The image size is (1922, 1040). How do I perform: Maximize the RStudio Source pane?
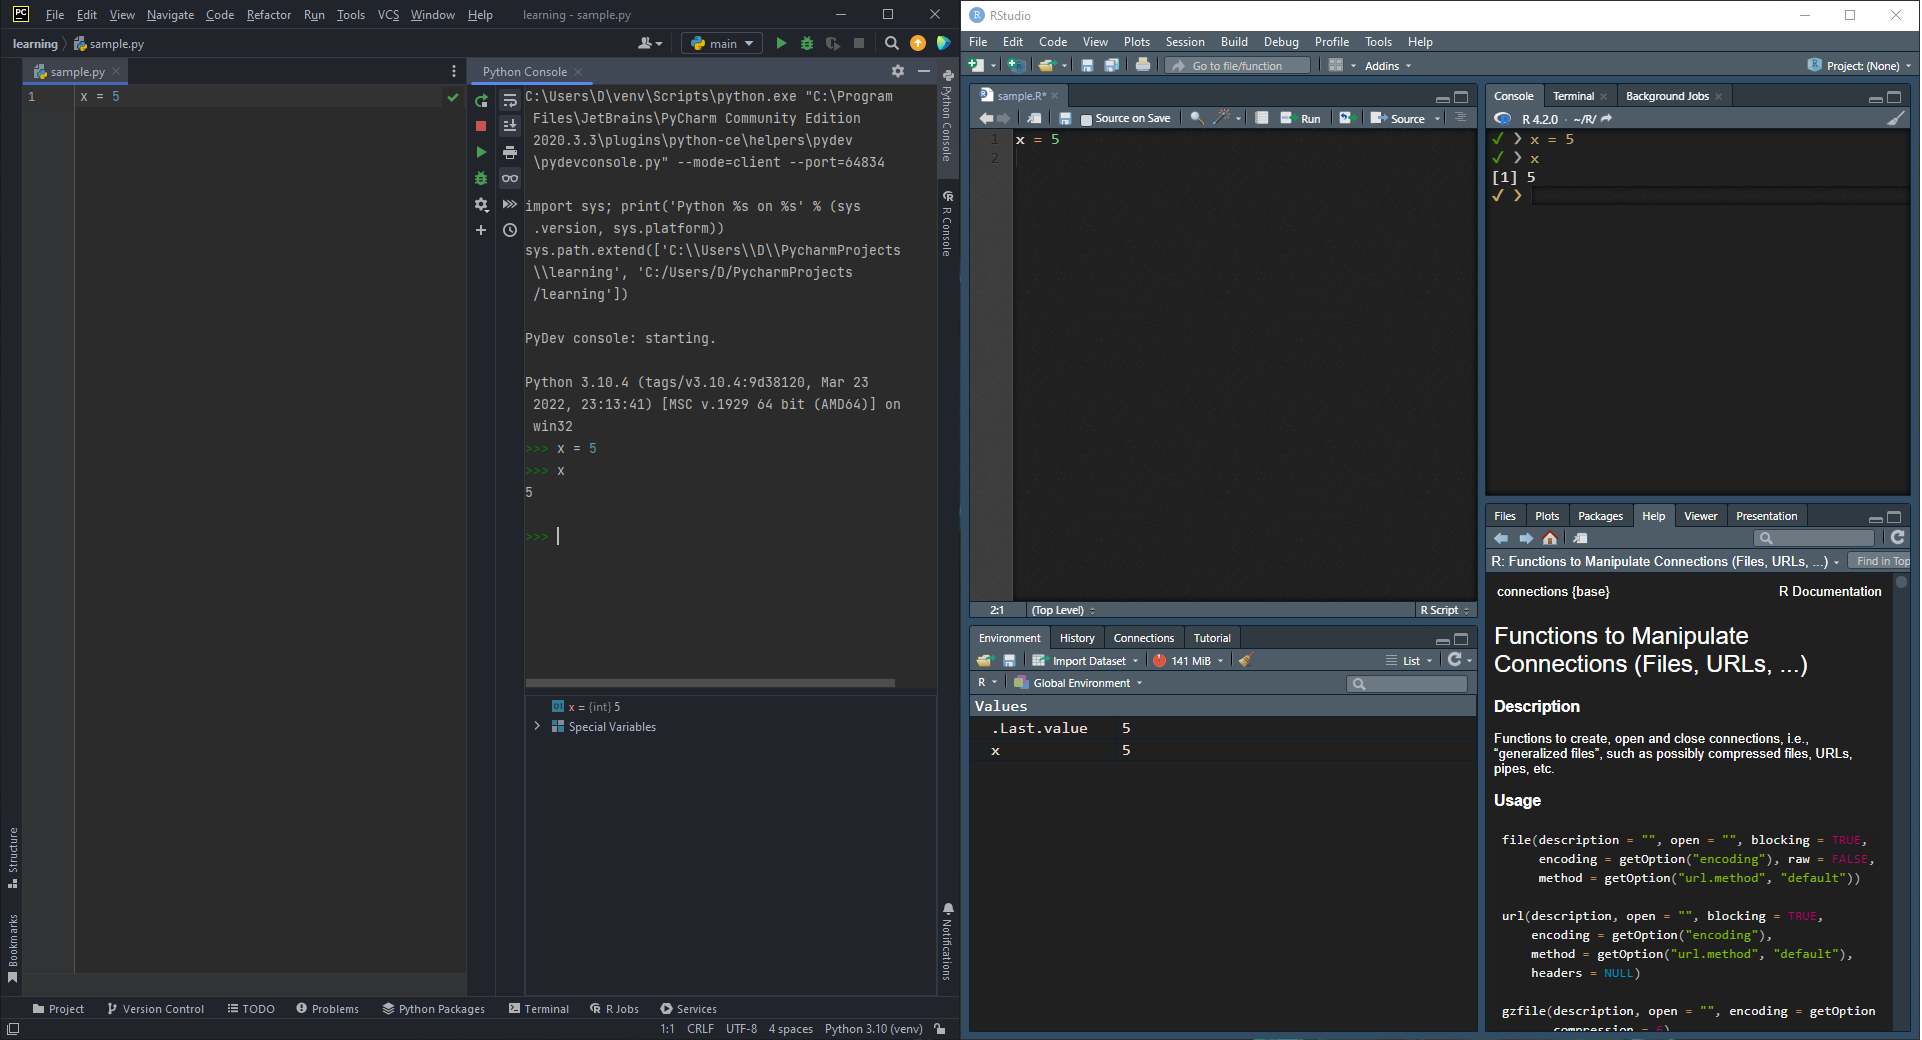pos(1461,97)
